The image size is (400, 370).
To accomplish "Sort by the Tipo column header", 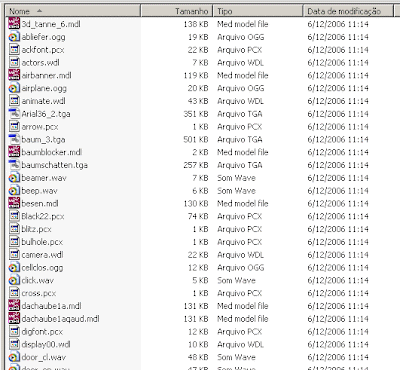I will [258, 11].
